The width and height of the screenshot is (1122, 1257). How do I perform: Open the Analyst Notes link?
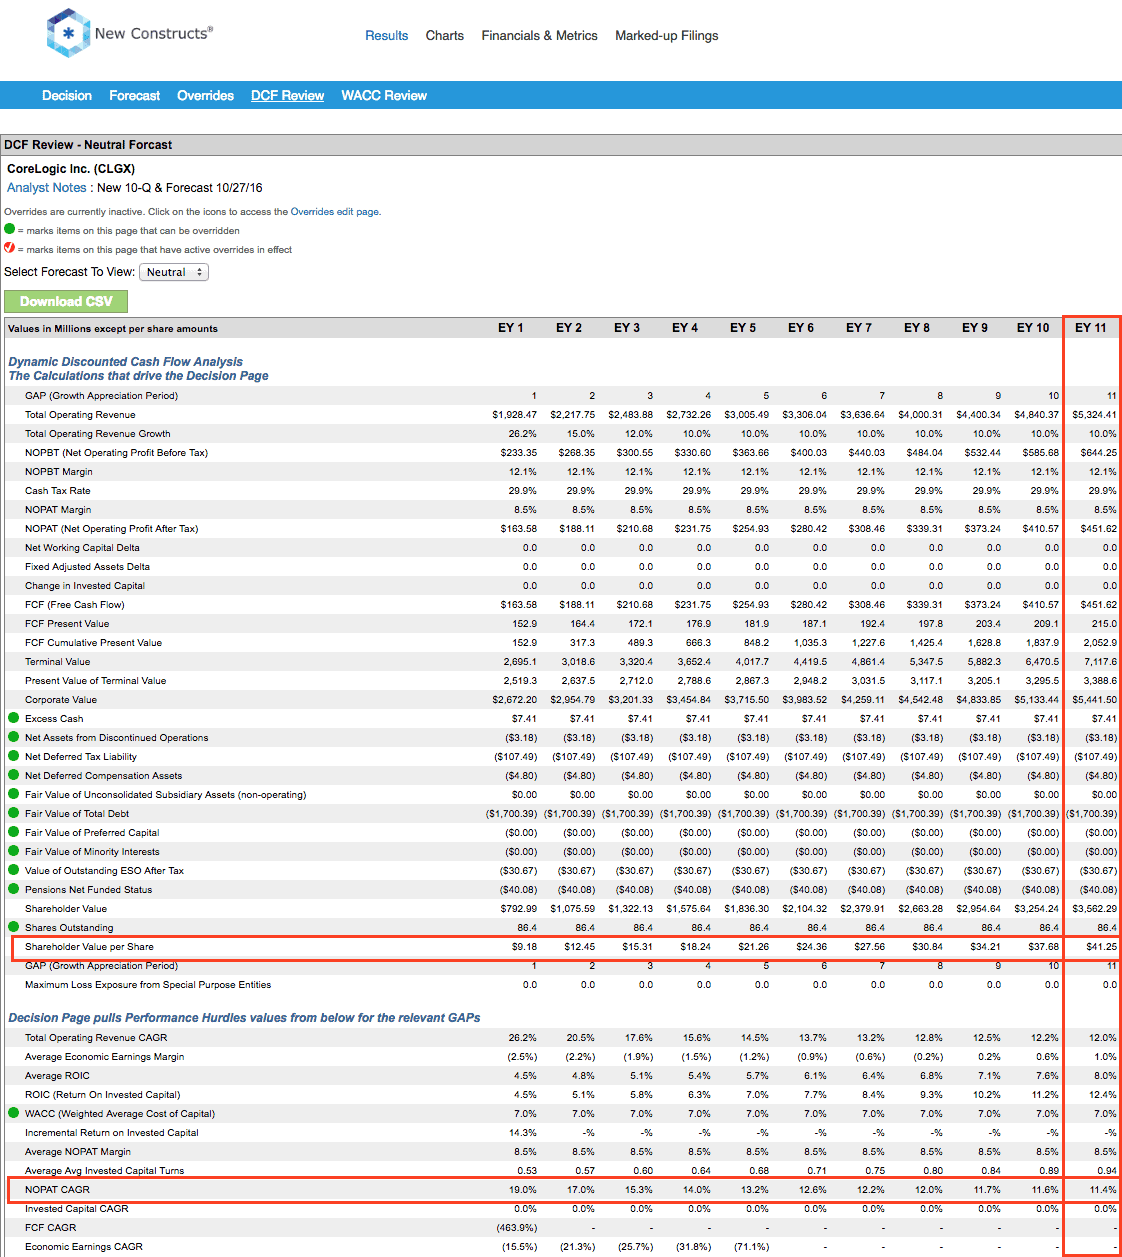click(x=47, y=187)
